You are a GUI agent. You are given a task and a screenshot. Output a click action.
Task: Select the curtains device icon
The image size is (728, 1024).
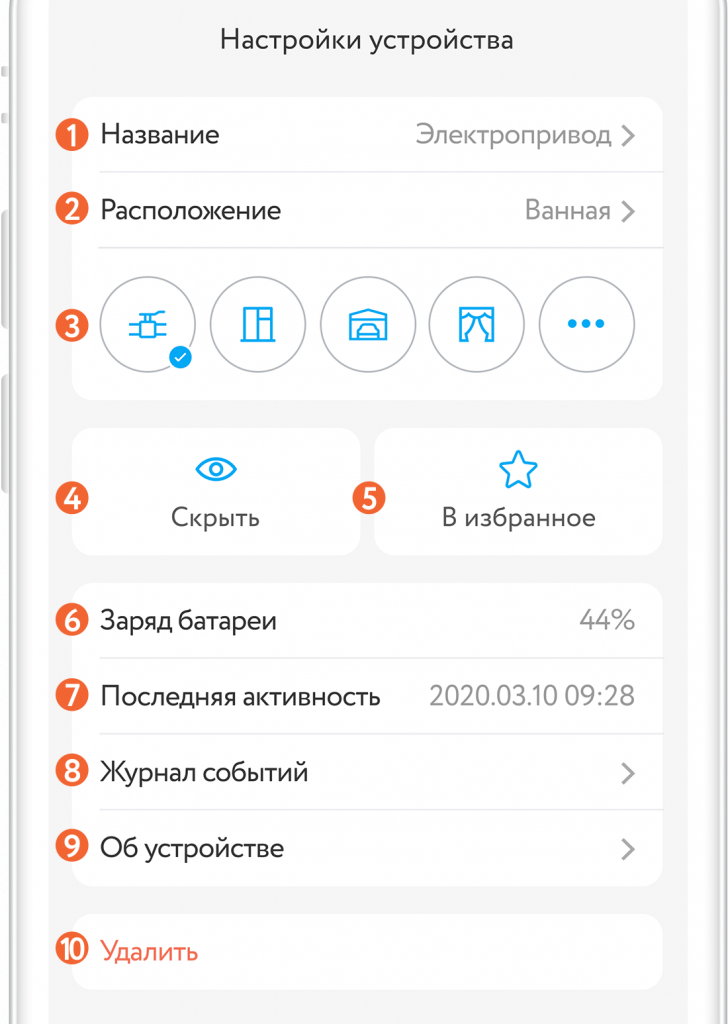coord(477,324)
